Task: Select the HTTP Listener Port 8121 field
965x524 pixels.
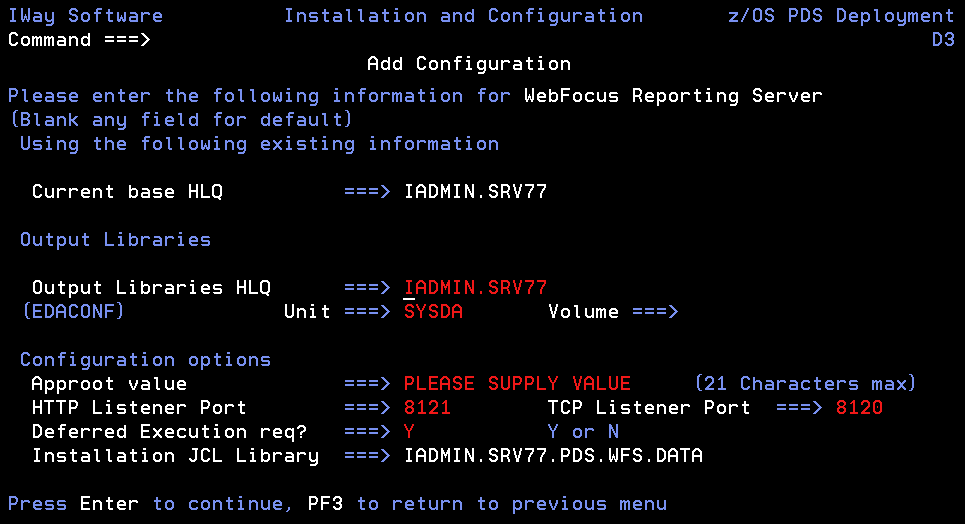Action: [427, 408]
